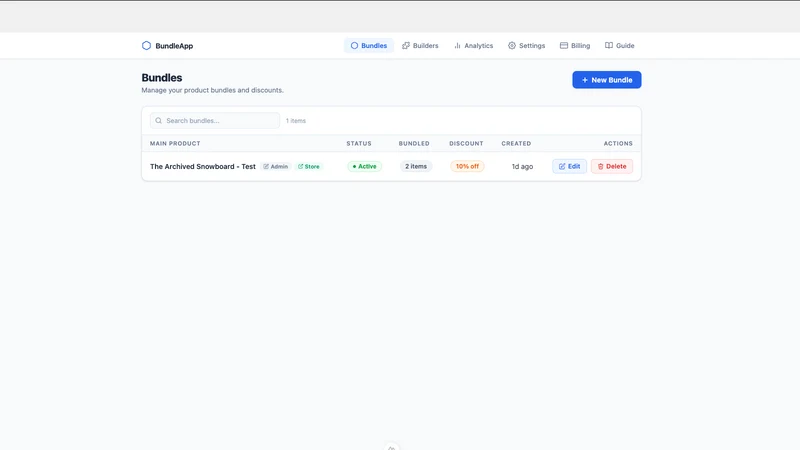Create a New Bundle
The image size is (800, 450).
tap(607, 80)
